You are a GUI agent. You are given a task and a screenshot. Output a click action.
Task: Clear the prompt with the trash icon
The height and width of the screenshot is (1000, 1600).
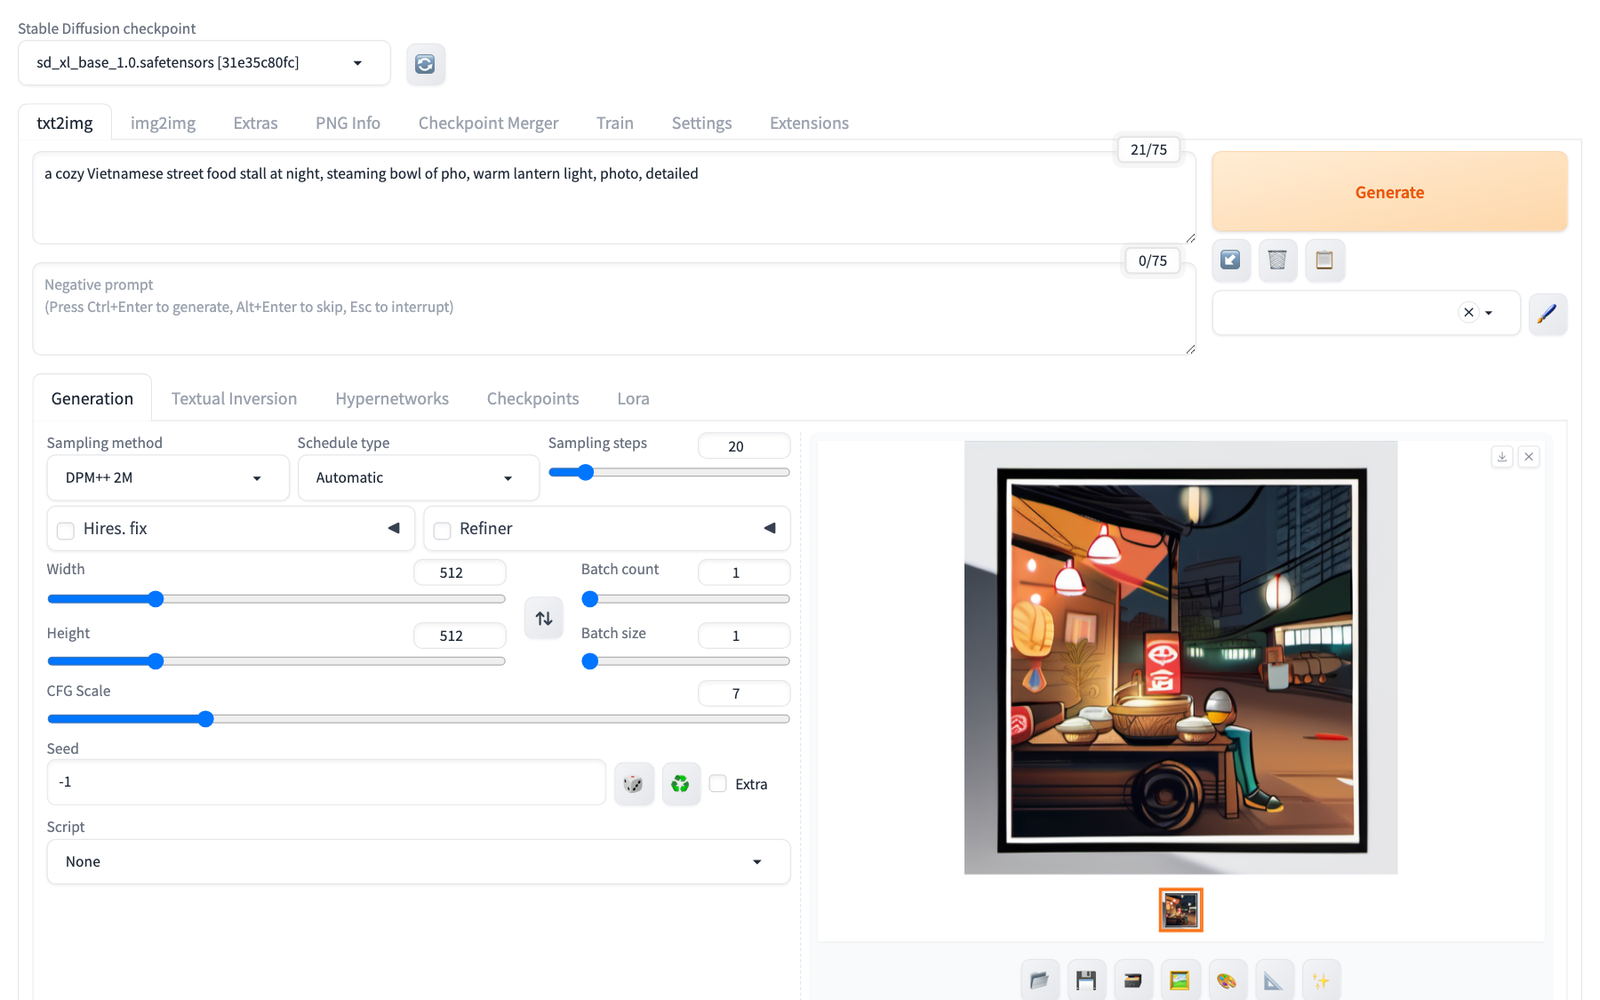(x=1277, y=260)
